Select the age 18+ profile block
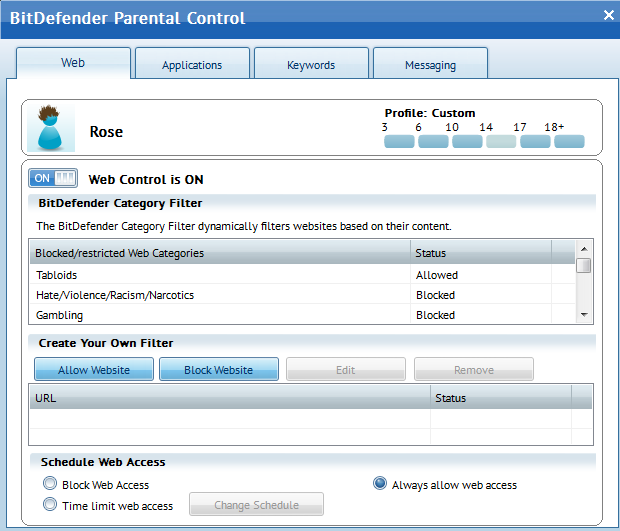Screen dimensions: 620x531 pos(569,141)
